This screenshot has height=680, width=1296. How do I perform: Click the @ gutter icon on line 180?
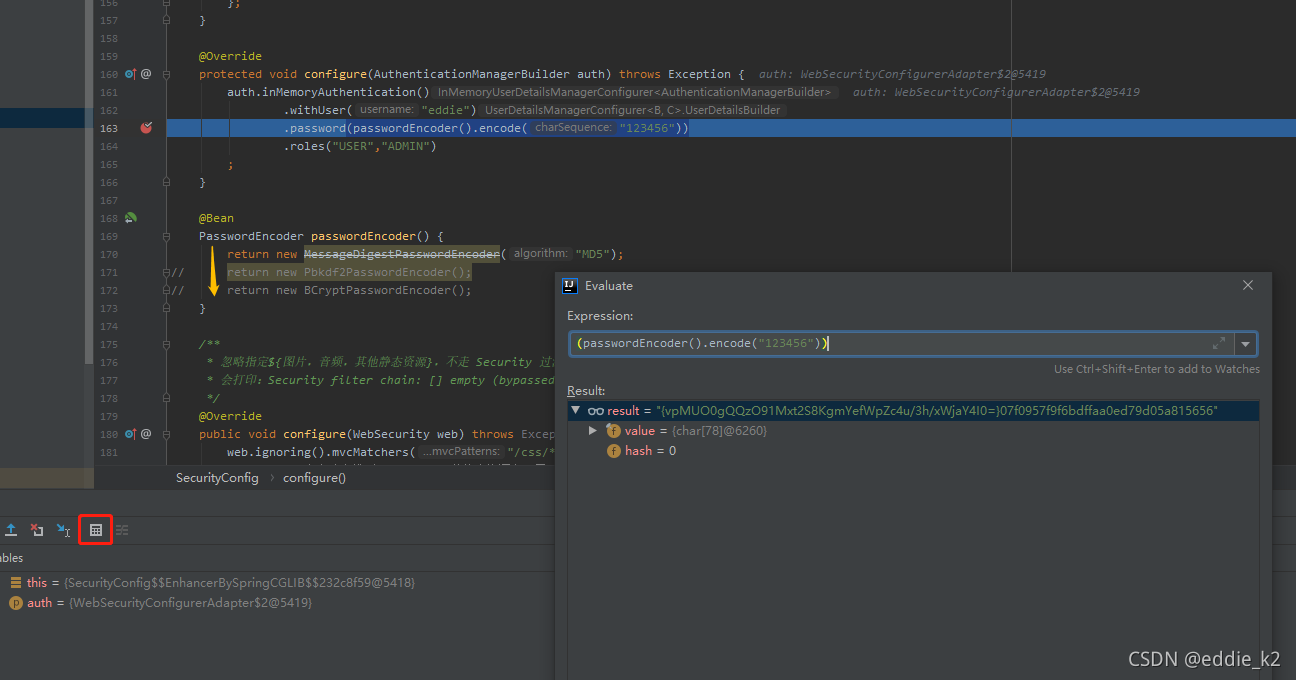(x=146, y=434)
